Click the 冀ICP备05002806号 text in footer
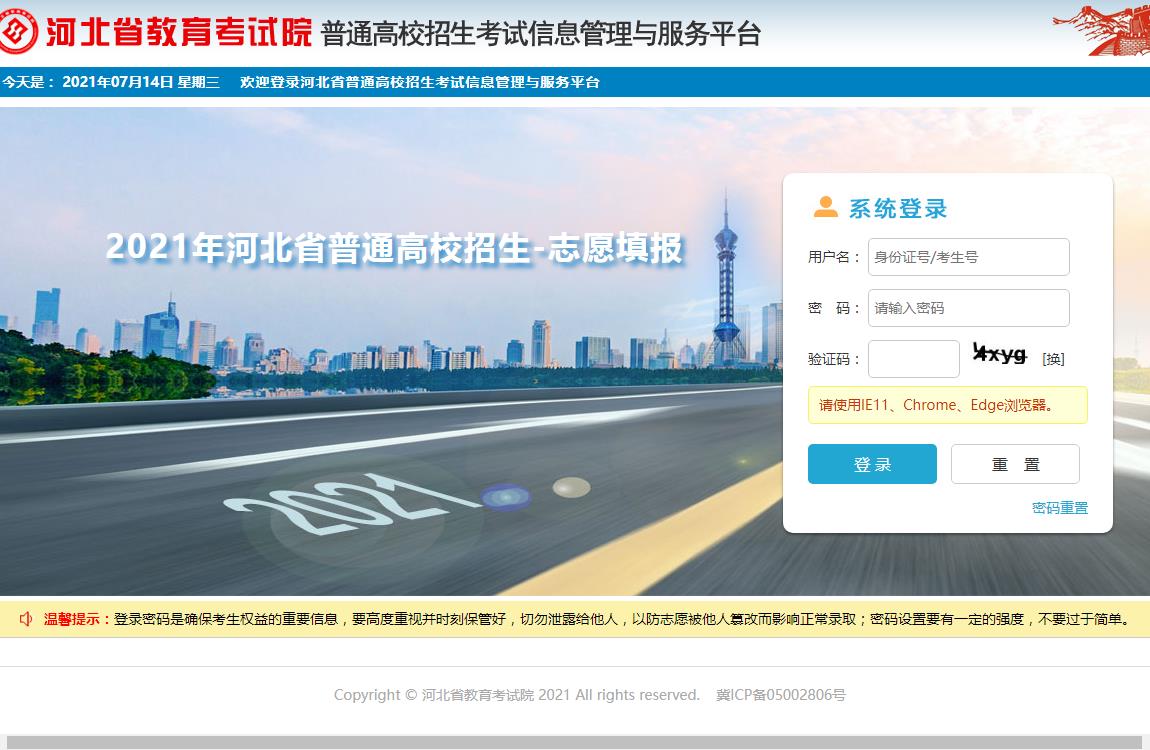 [781, 695]
